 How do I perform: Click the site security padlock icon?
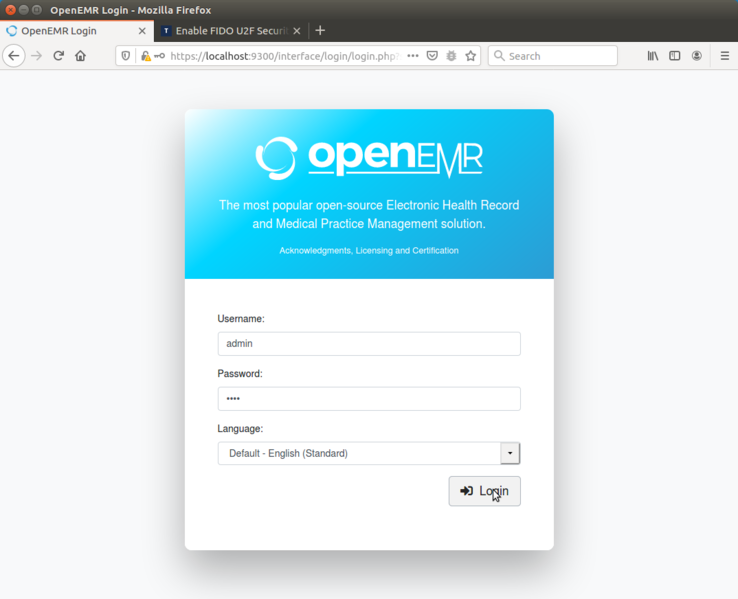pyautogui.click(x=145, y=56)
